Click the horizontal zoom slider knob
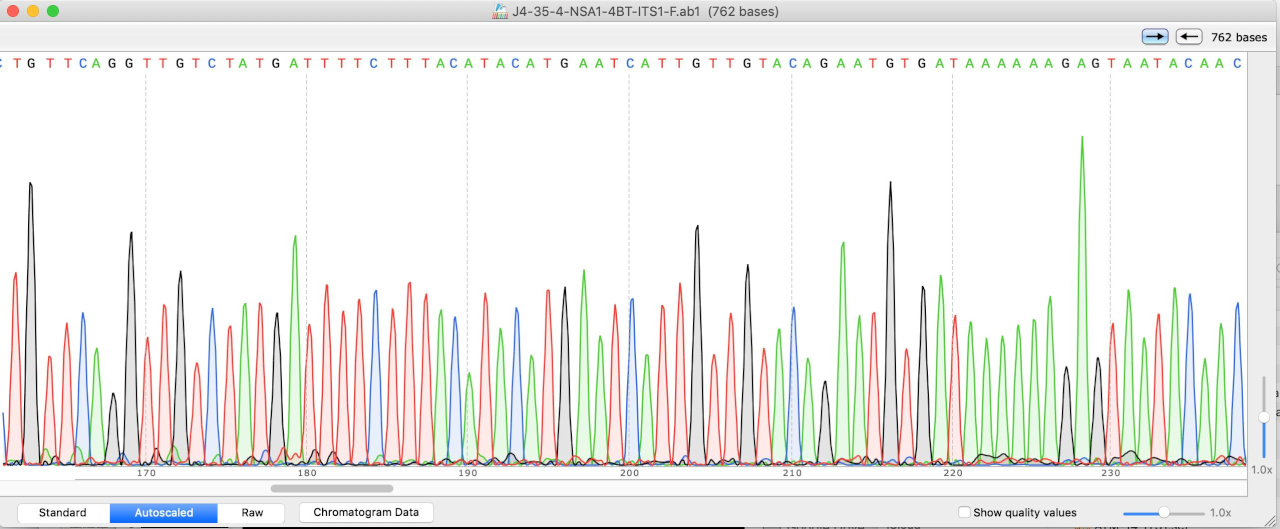This screenshot has width=1280, height=529. pyautogui.click(x=1164, y=513)
